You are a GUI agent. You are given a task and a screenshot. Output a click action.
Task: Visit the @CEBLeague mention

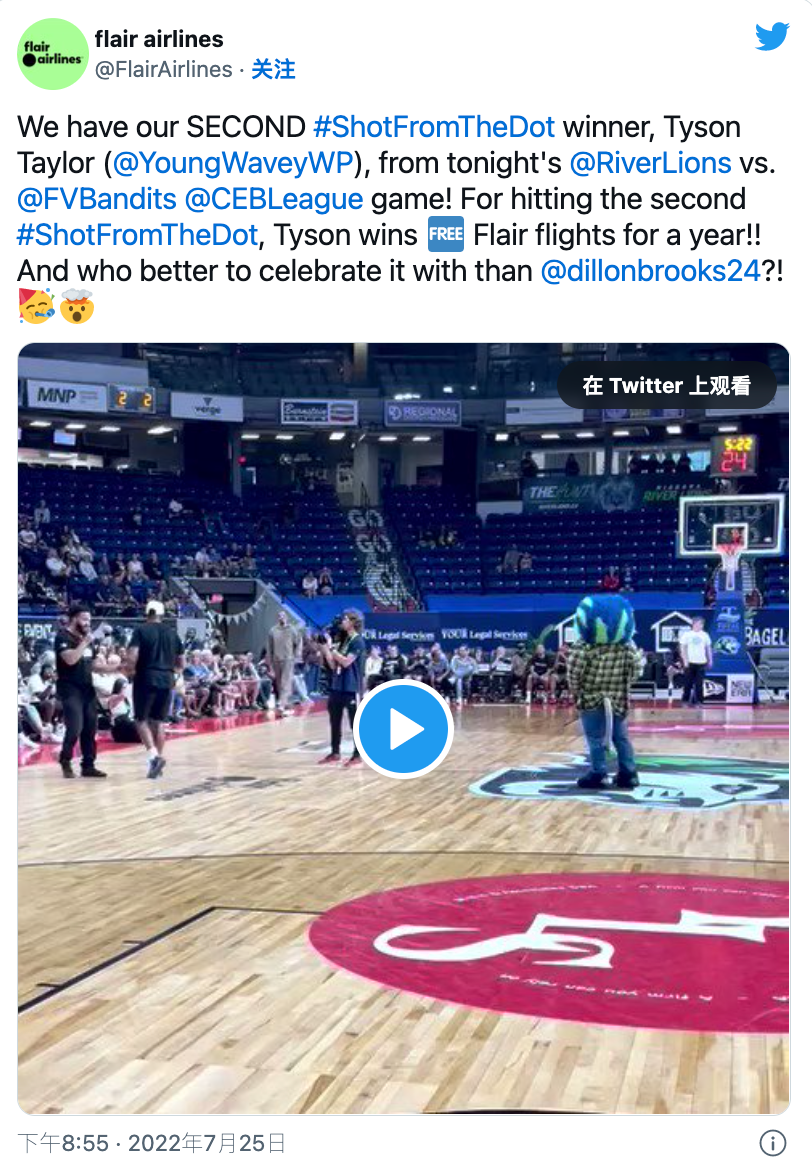pos(273,199)
